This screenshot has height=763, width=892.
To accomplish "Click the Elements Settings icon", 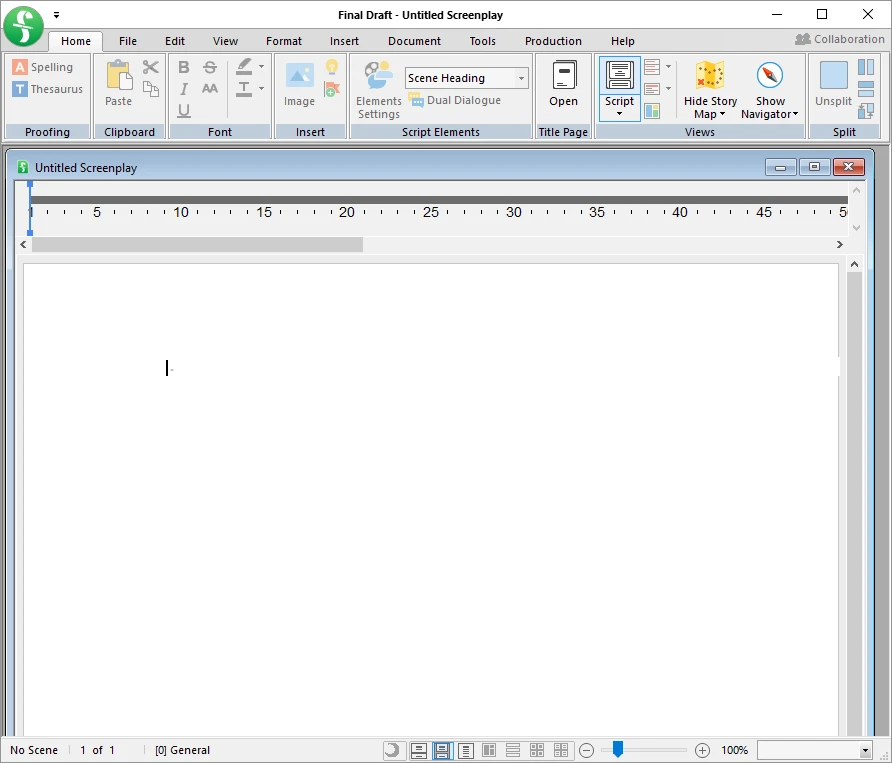I will 378,76.
